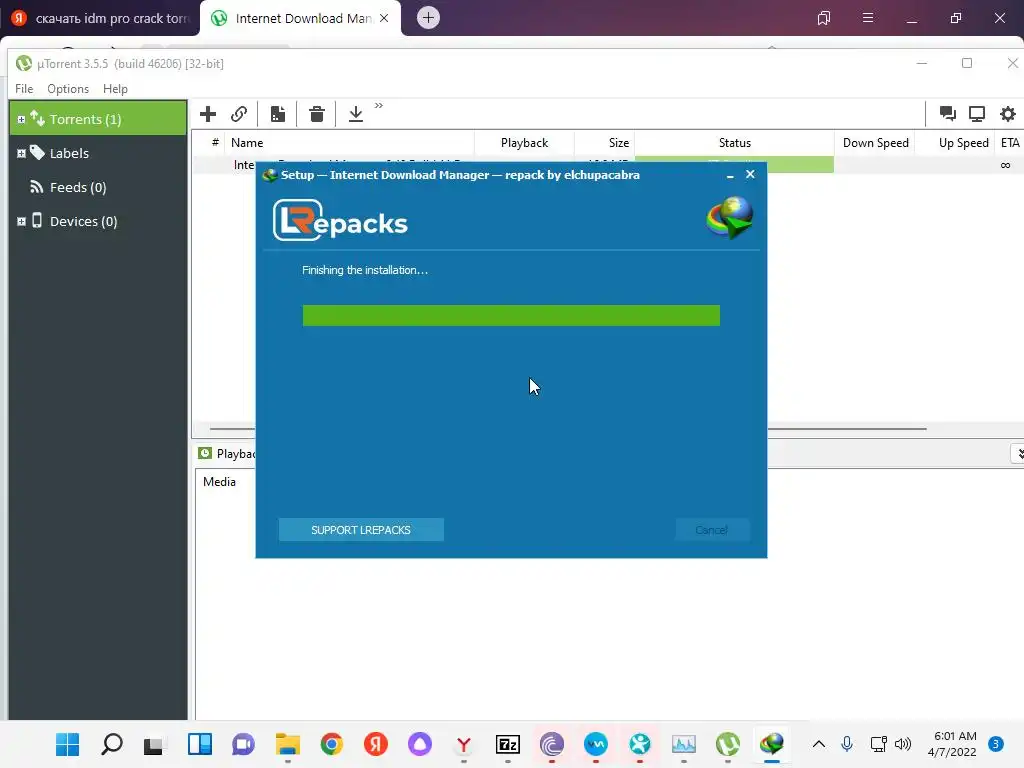This screenshot has width=1024, height=768.
Task: Expand the Labels tree node
Action: (21, 153)
